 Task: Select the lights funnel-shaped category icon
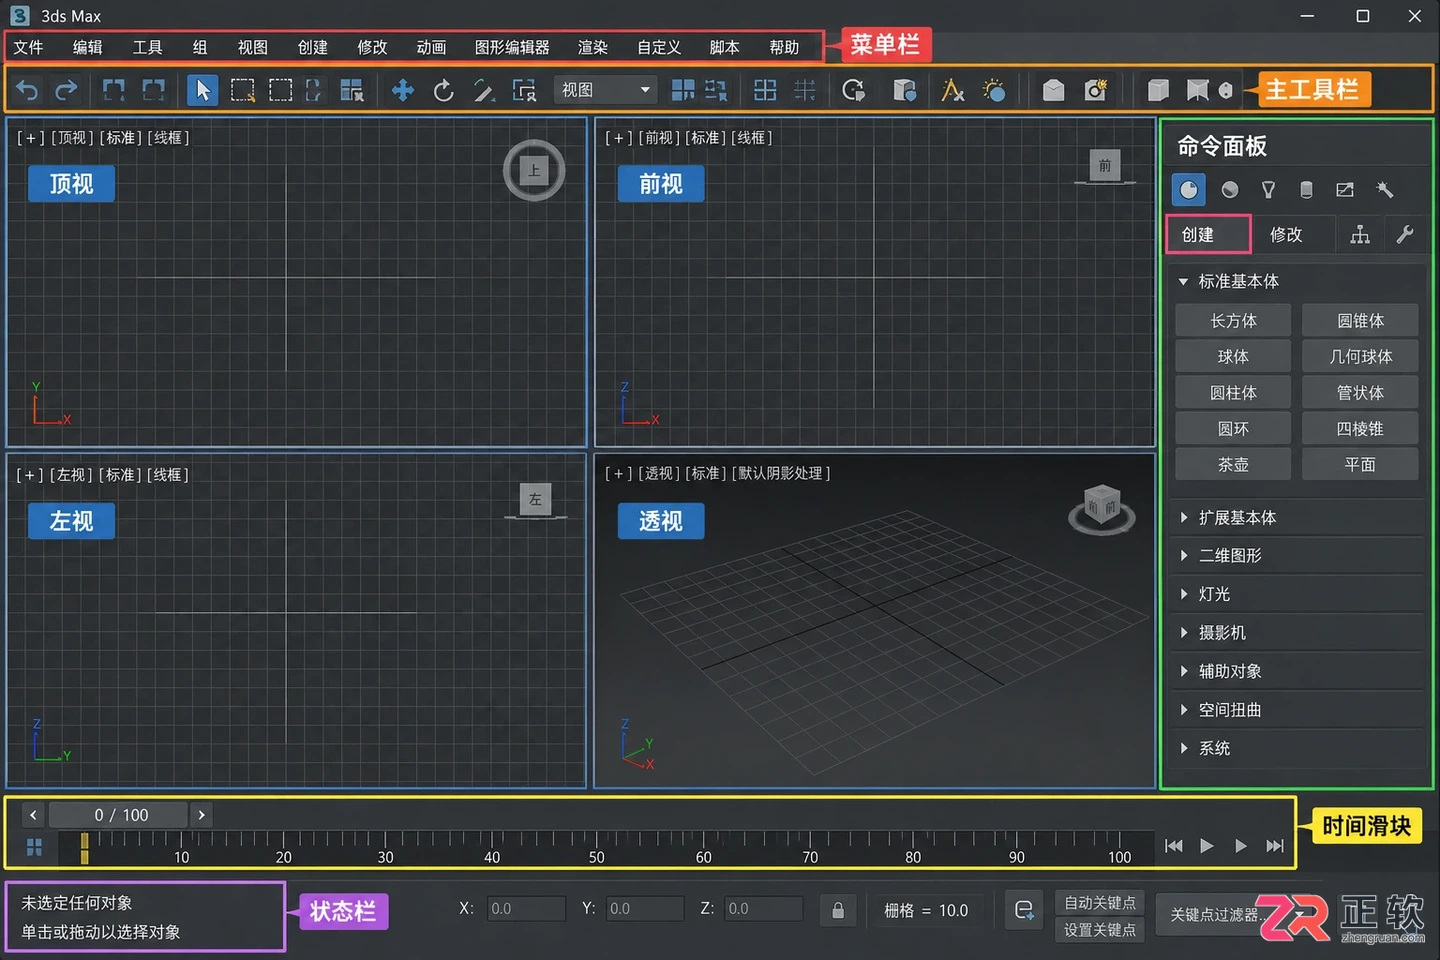(x=1268, y=190)
